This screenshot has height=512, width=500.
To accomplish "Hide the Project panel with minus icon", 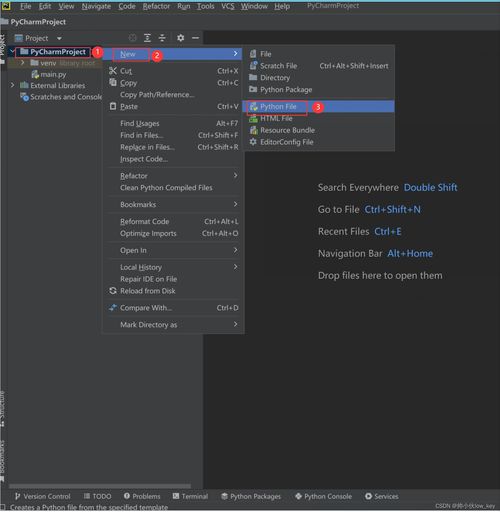I will (x=195, y=38).
